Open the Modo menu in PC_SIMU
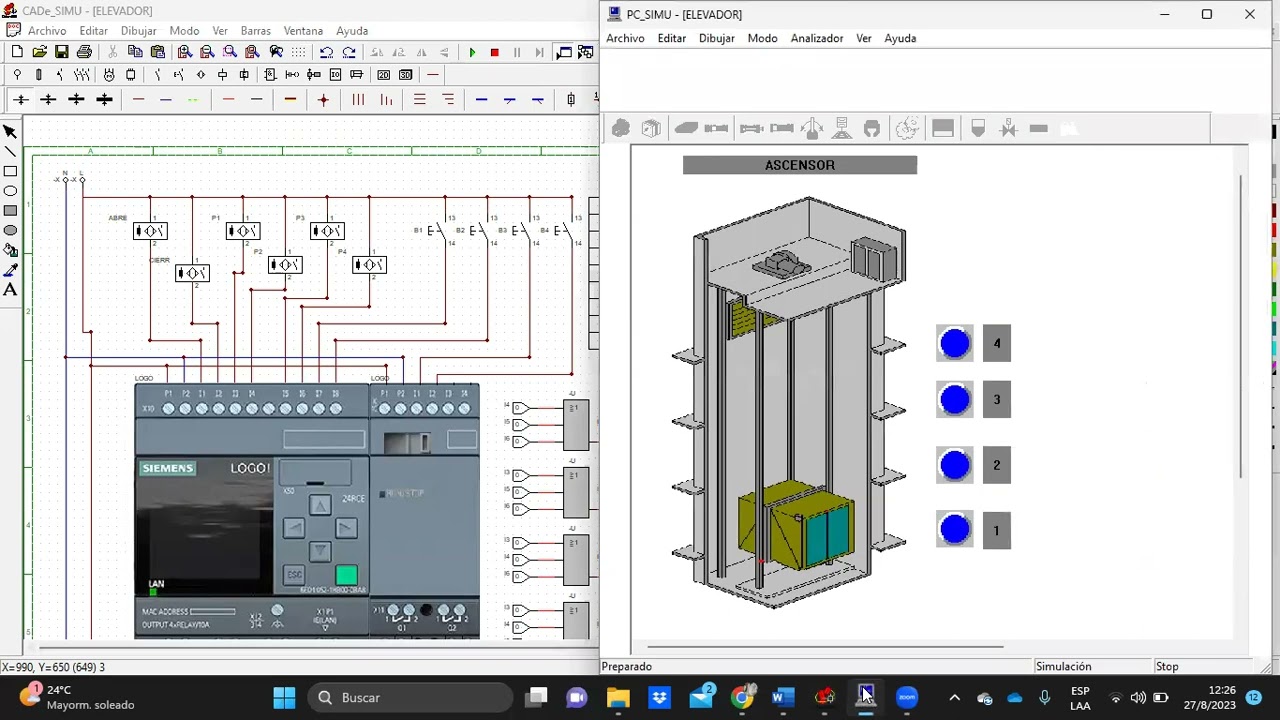The width and height of the screenshot is (1280, 720). [762, 38]
